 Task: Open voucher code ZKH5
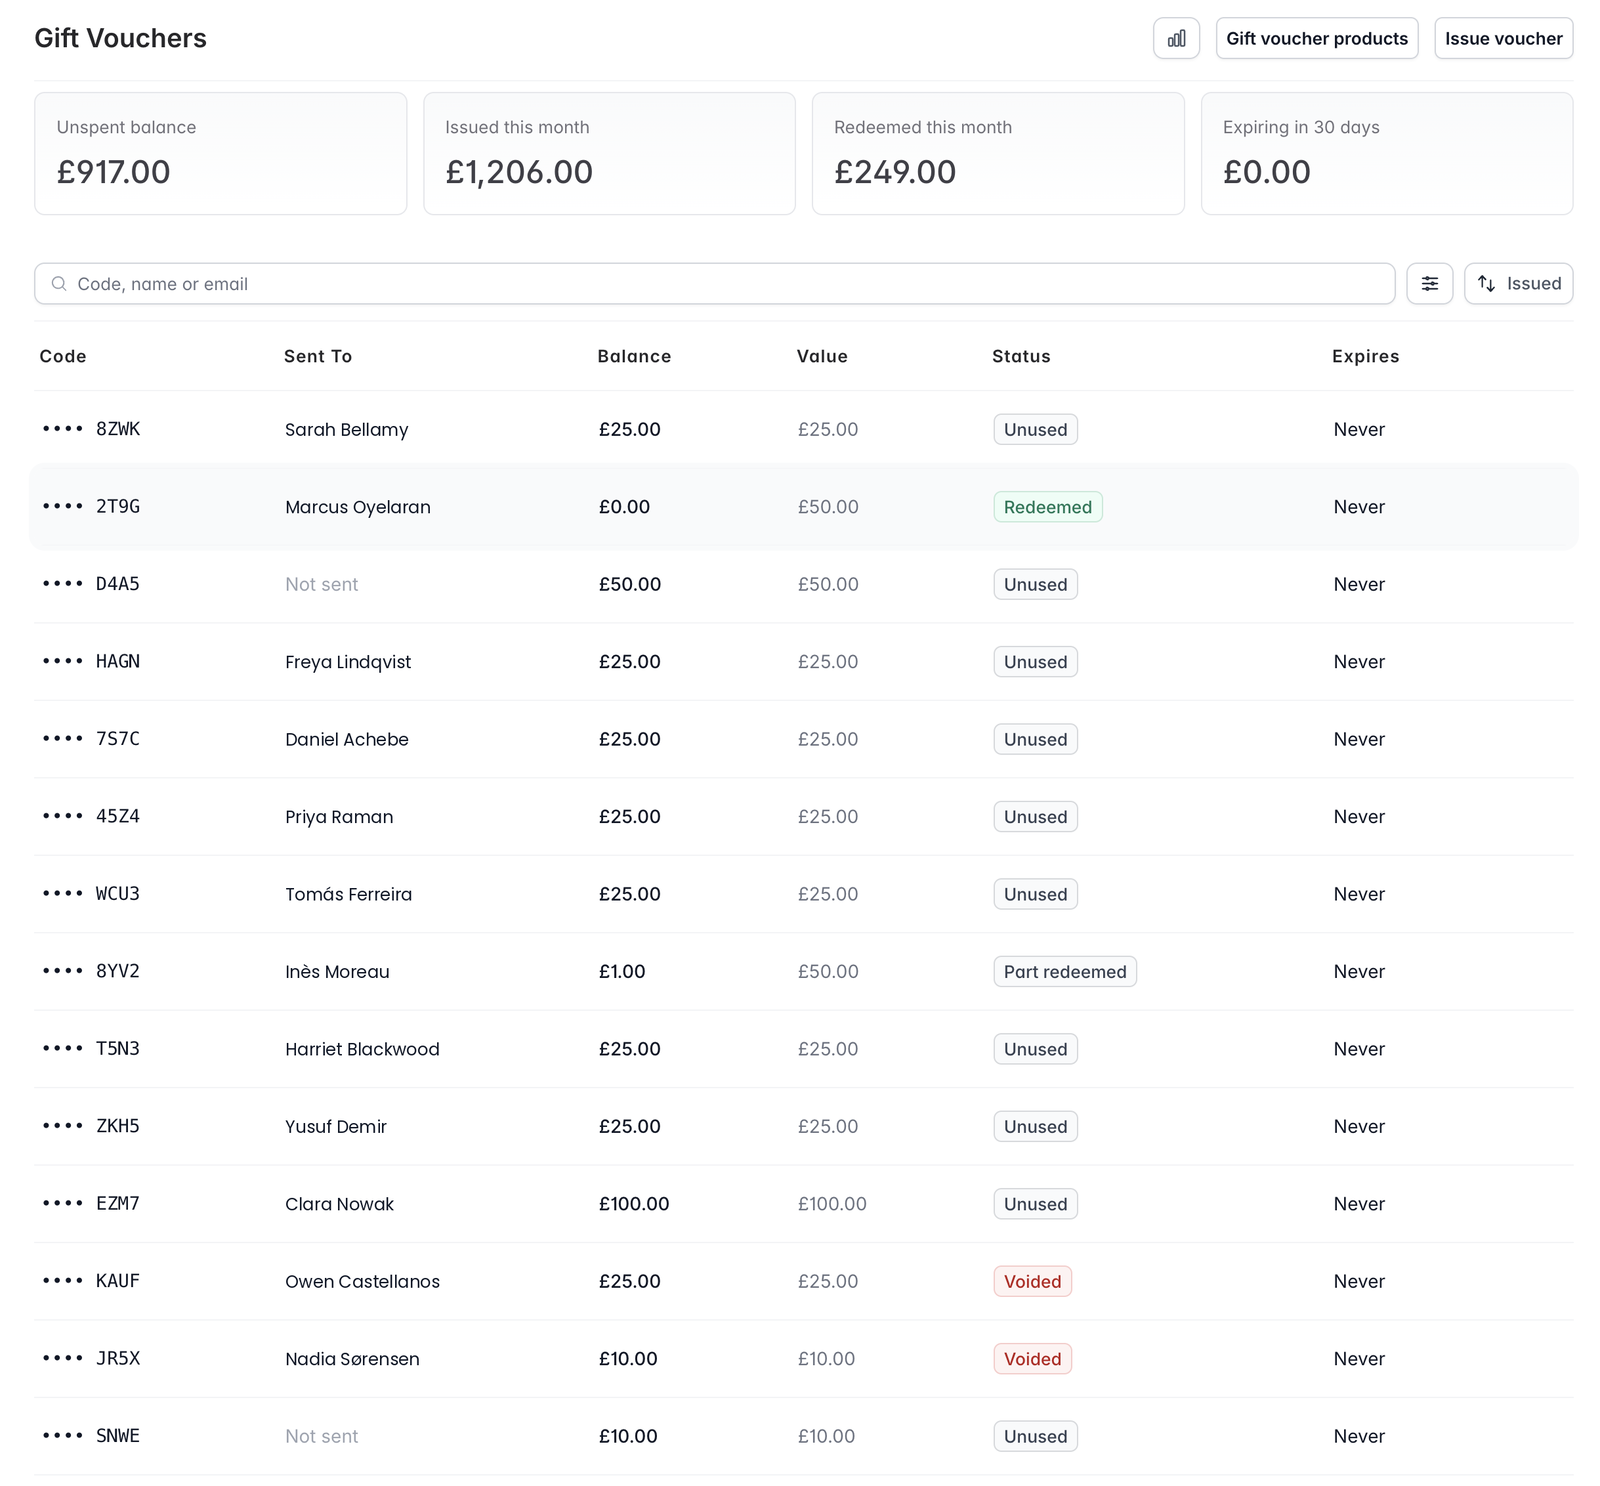(x=91, y=1126)
